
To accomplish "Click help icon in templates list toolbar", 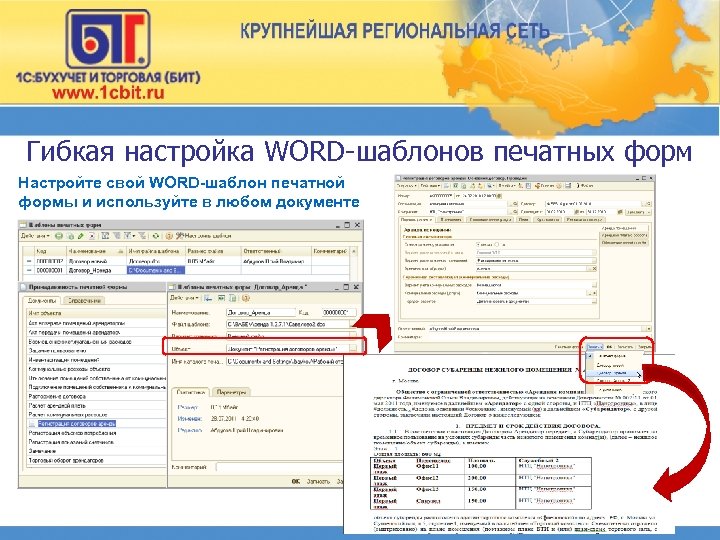I will tap(169, 236).
